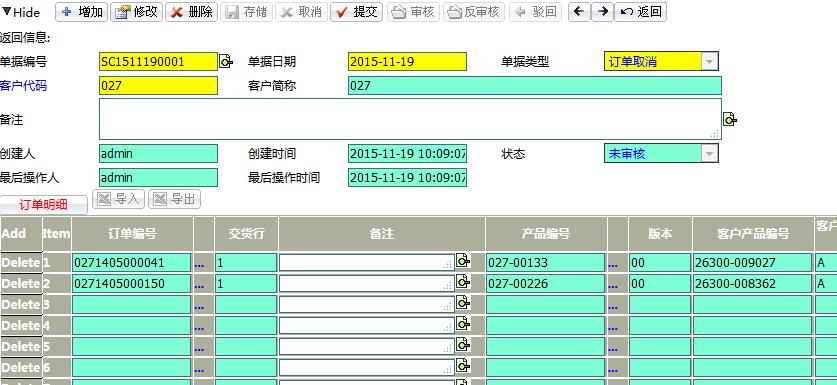Open 备注 editor icon in row 1
The height and width of the screenshot is (385, 837).
click(463, 261)
